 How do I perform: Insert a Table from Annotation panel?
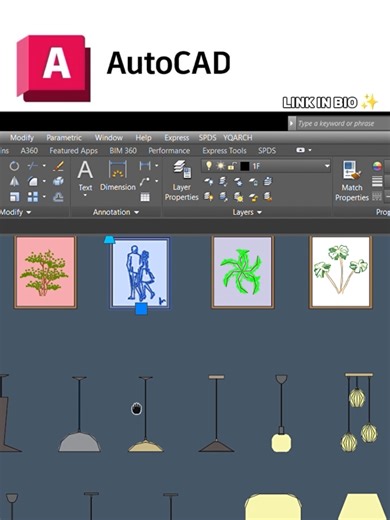(145, 197)
